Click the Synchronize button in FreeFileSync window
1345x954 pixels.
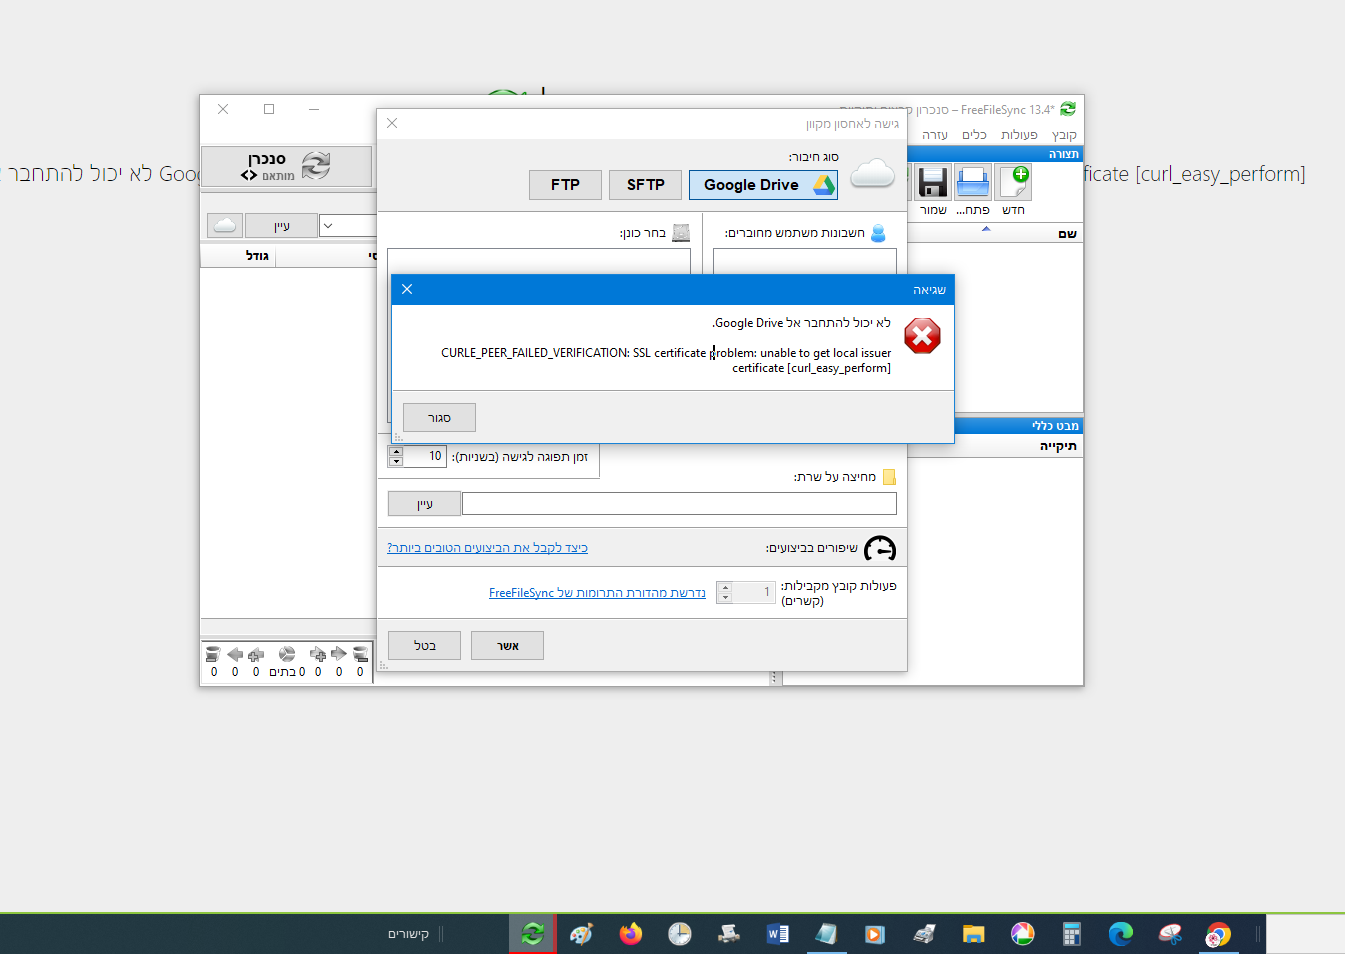287,166
